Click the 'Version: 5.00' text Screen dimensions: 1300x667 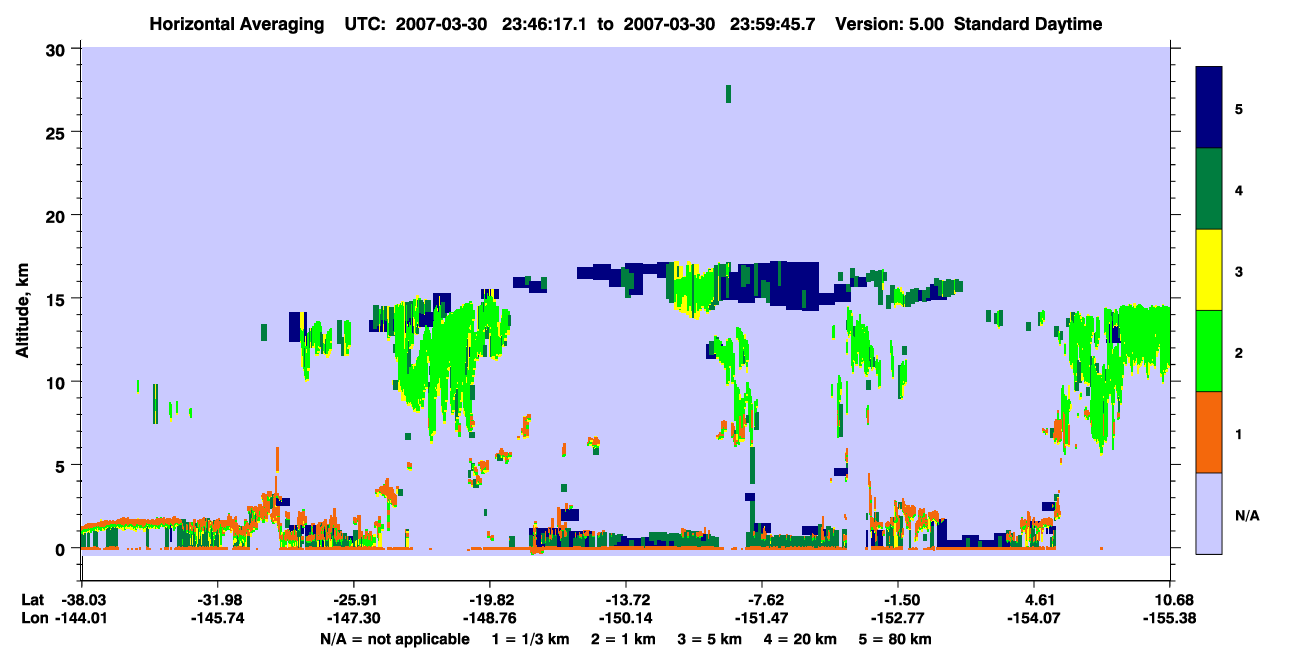click(x=890, y=24)
